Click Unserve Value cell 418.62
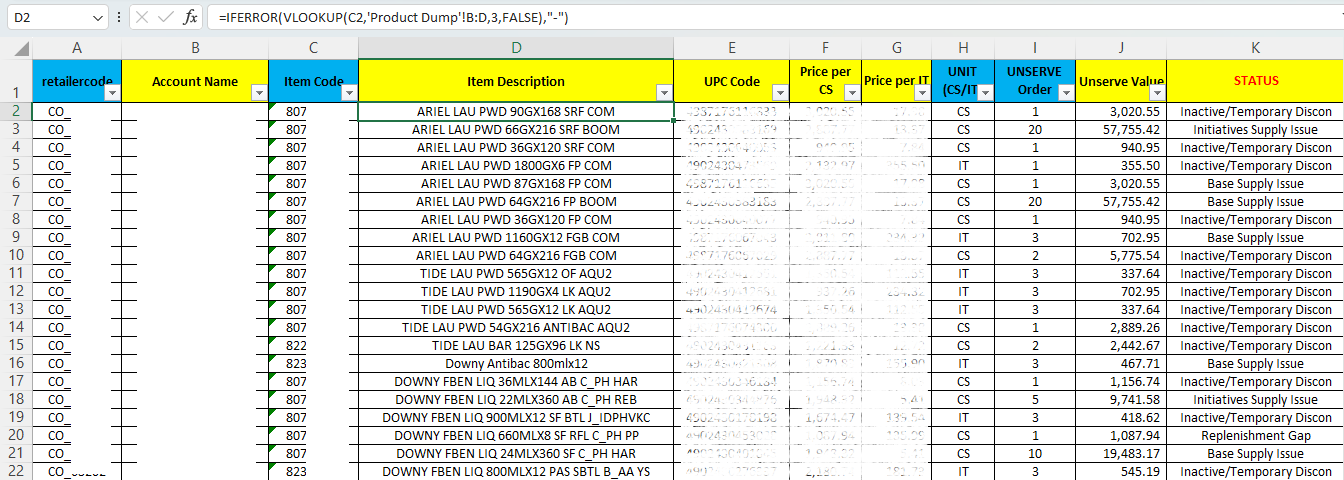The image size is (1344, 480). (x=1121, y=417)
